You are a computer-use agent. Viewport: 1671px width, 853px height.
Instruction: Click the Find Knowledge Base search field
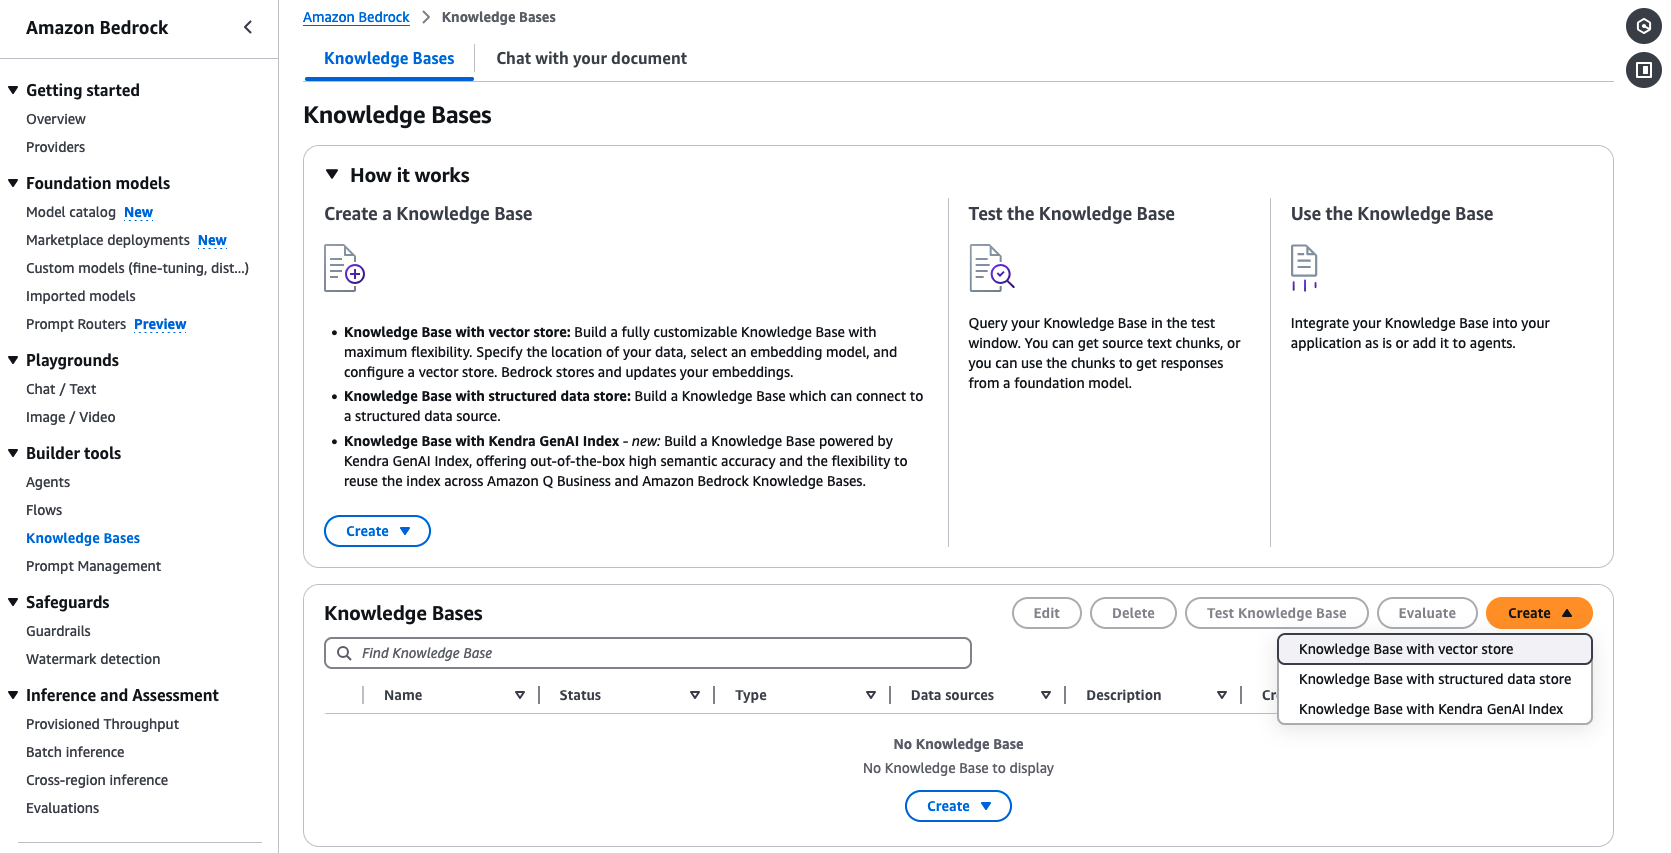[x=647, y=652]
